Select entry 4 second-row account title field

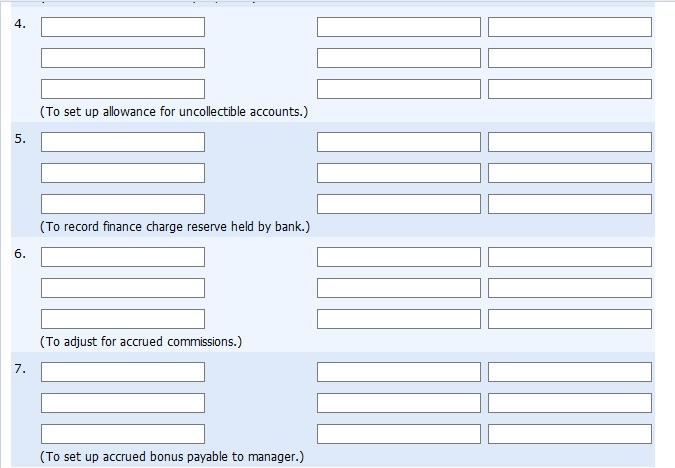point(123,58)
